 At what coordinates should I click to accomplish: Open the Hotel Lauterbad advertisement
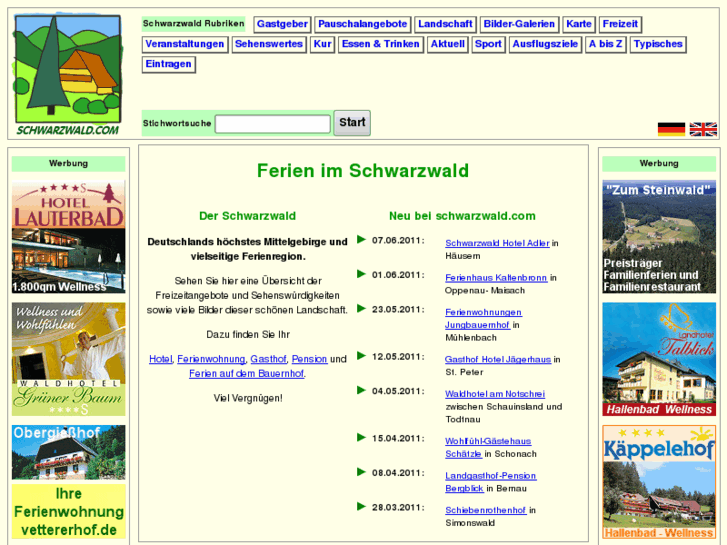click(69, 237)
